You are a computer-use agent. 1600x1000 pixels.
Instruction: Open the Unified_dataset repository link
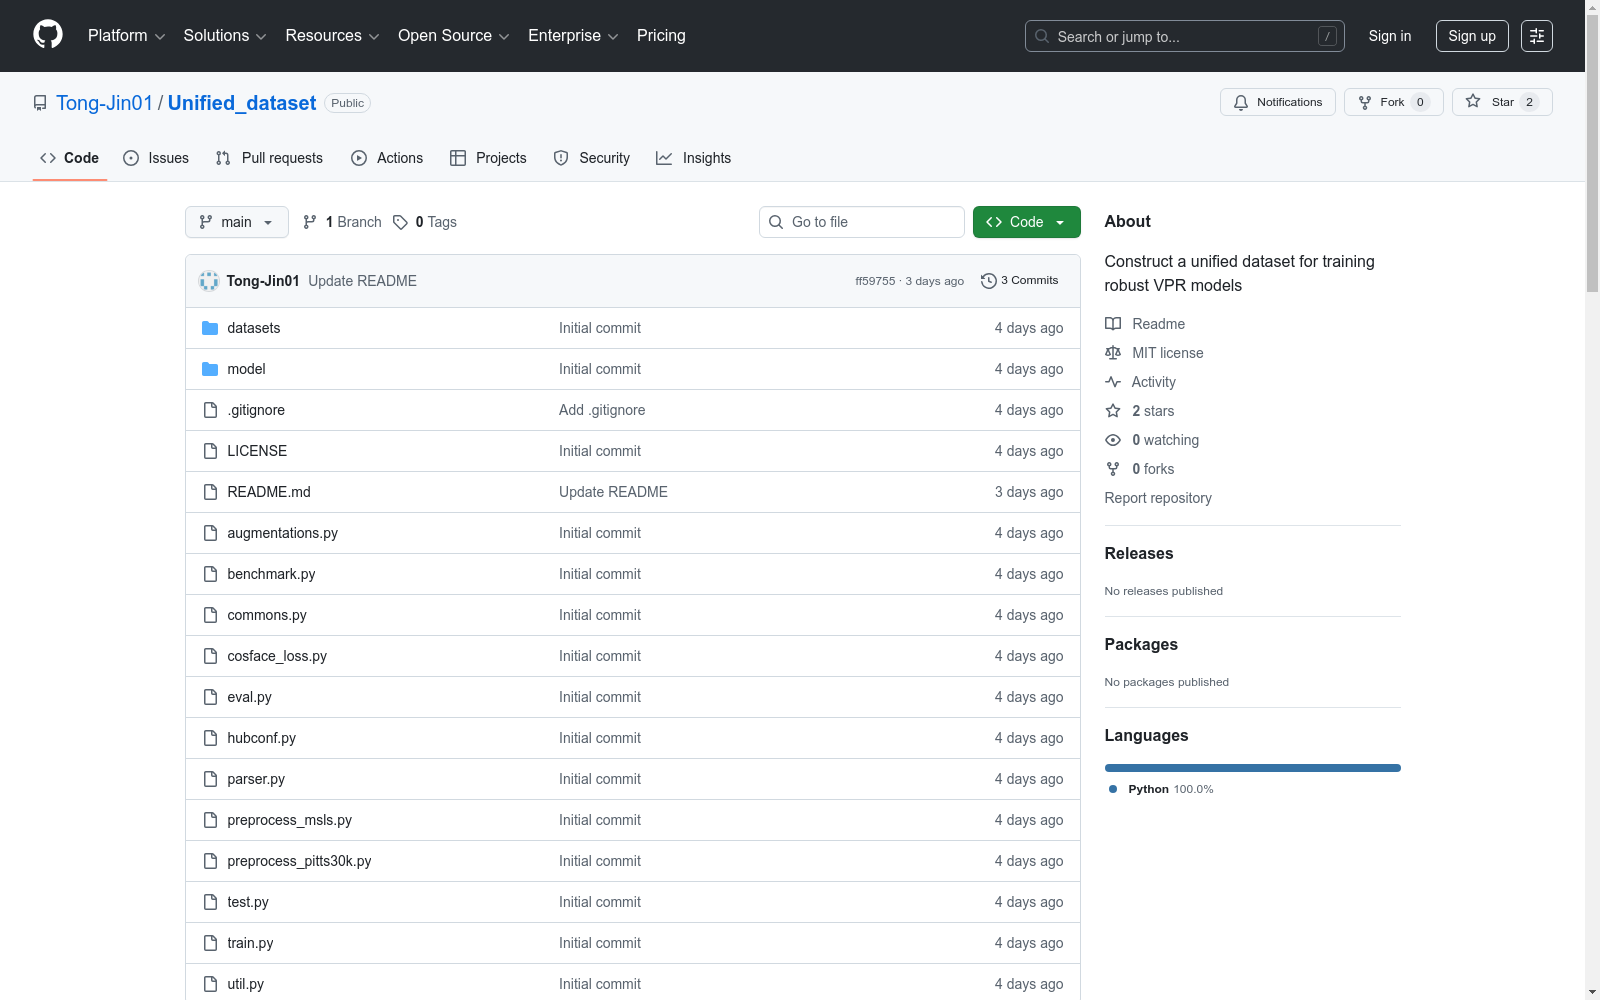(x=242, y=103)
